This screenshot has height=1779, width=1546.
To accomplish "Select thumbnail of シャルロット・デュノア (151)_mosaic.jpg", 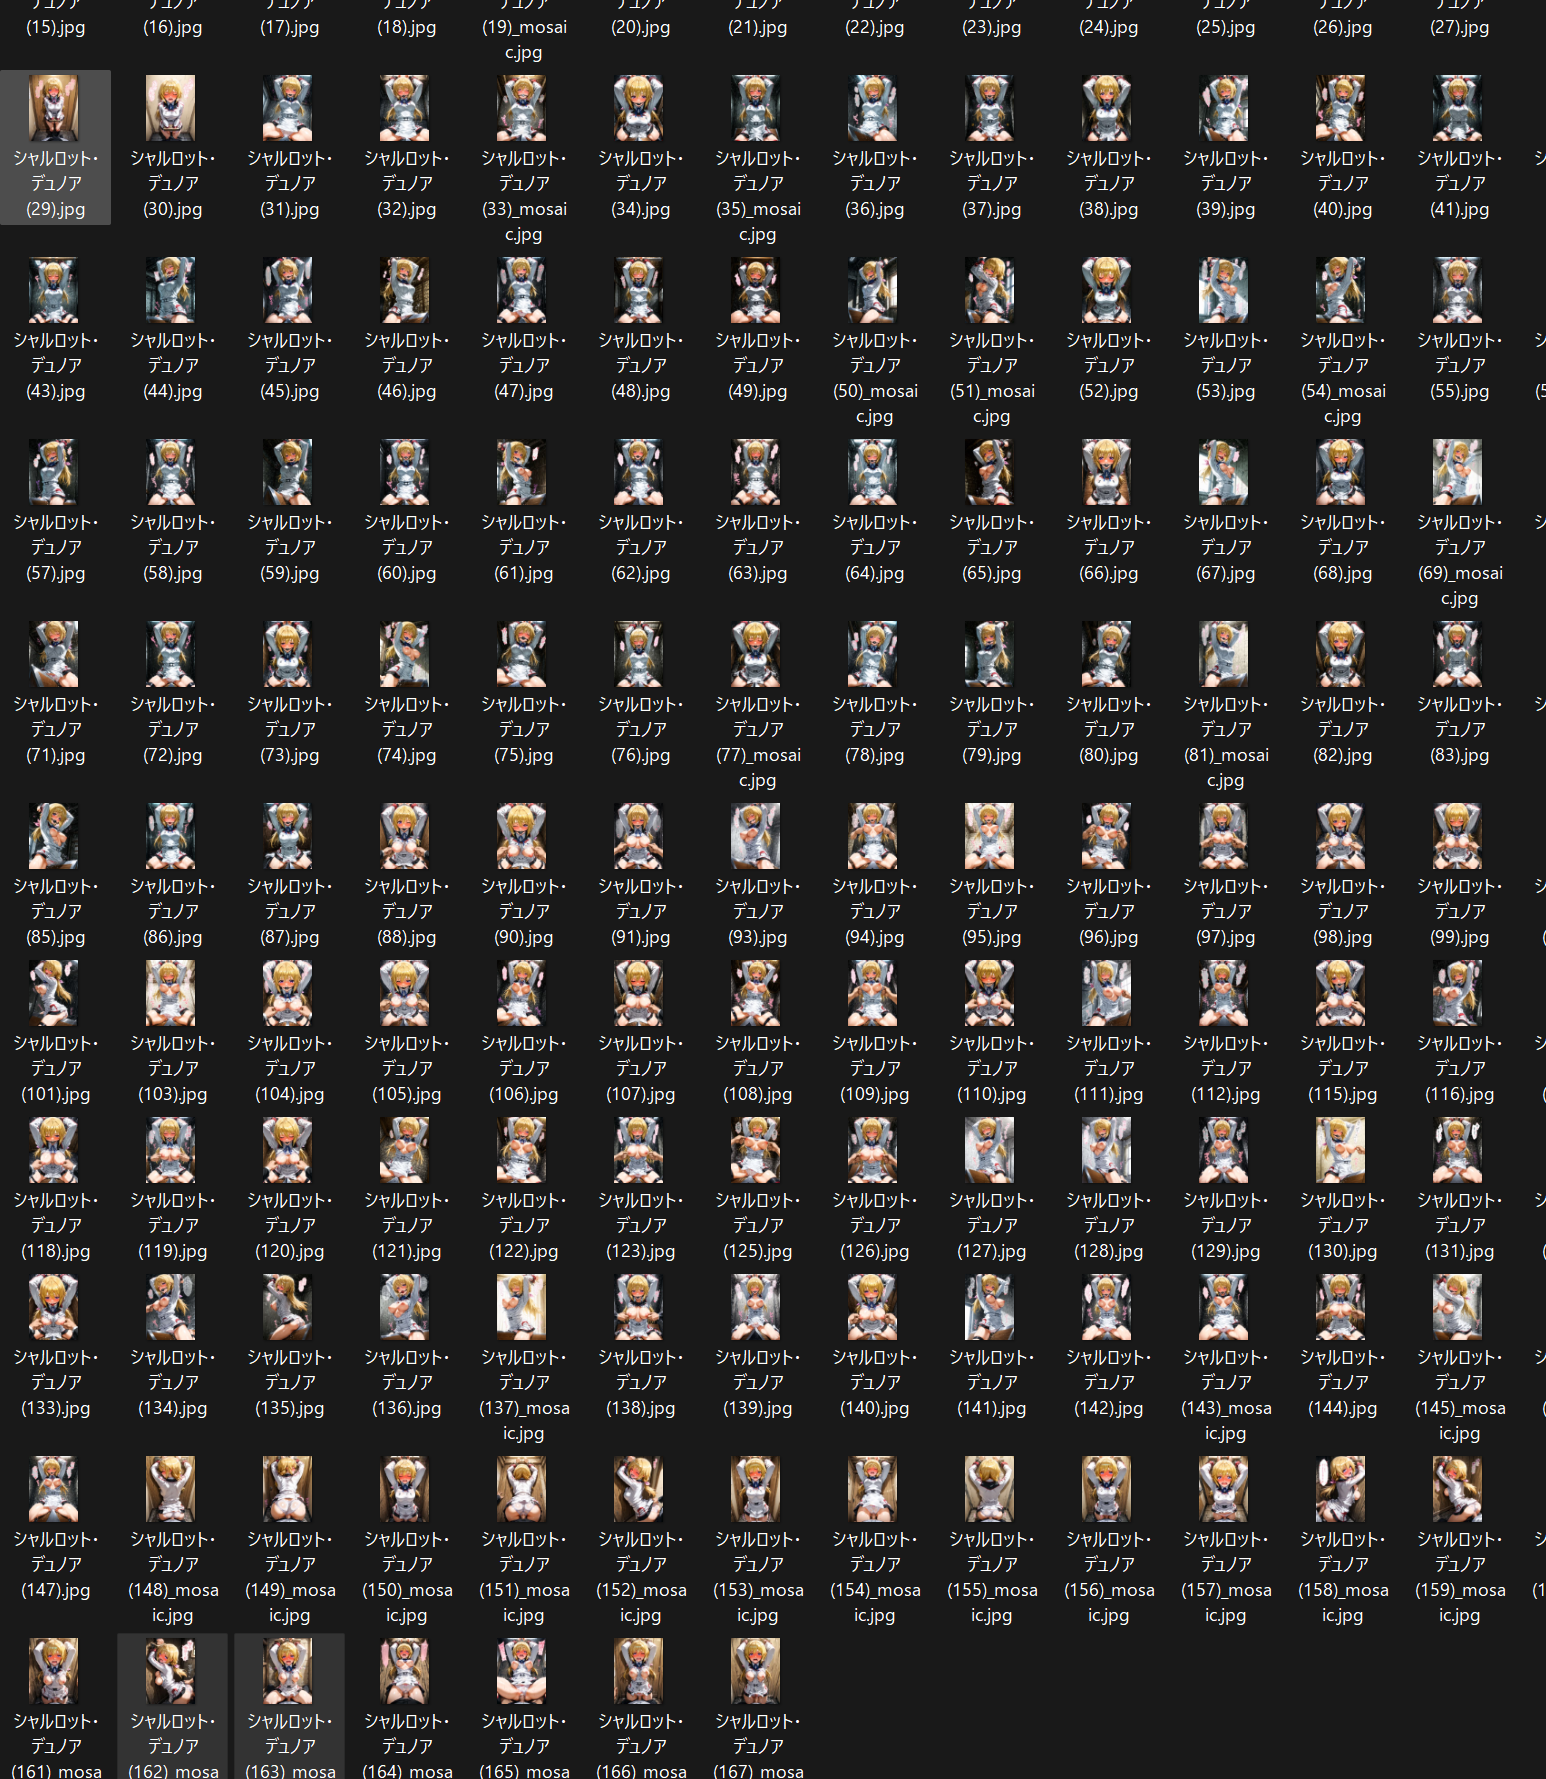I will [522, 1489].
